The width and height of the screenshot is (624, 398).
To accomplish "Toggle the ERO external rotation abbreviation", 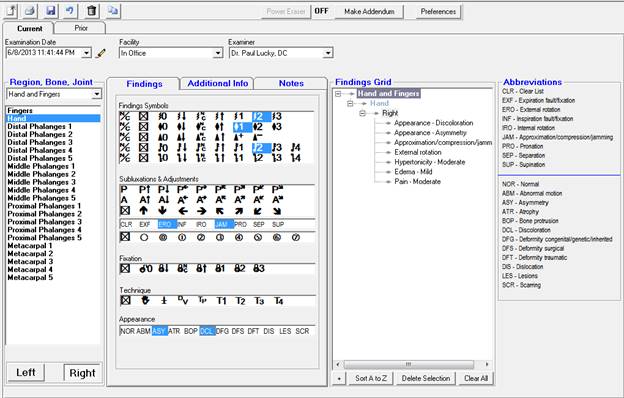I will click(167, 224).
